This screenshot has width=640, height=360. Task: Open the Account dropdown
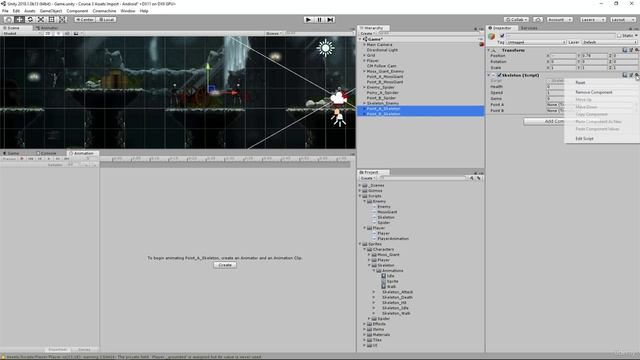(560, 19)
